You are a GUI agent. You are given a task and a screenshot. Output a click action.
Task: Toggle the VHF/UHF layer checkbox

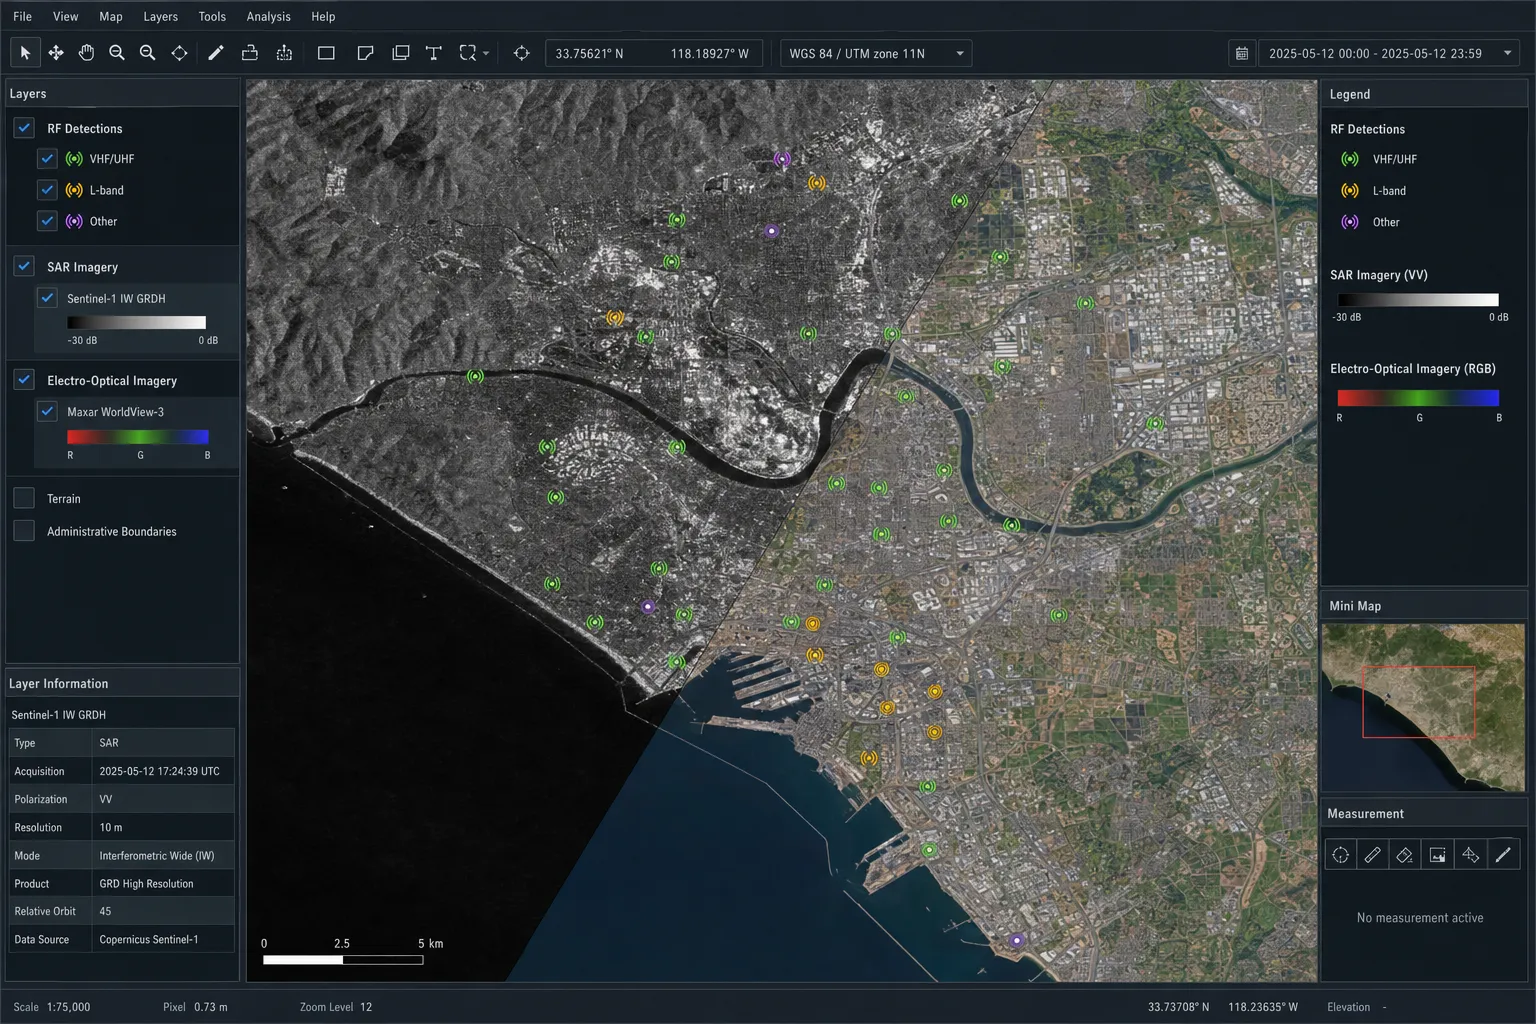coord(47,158)
